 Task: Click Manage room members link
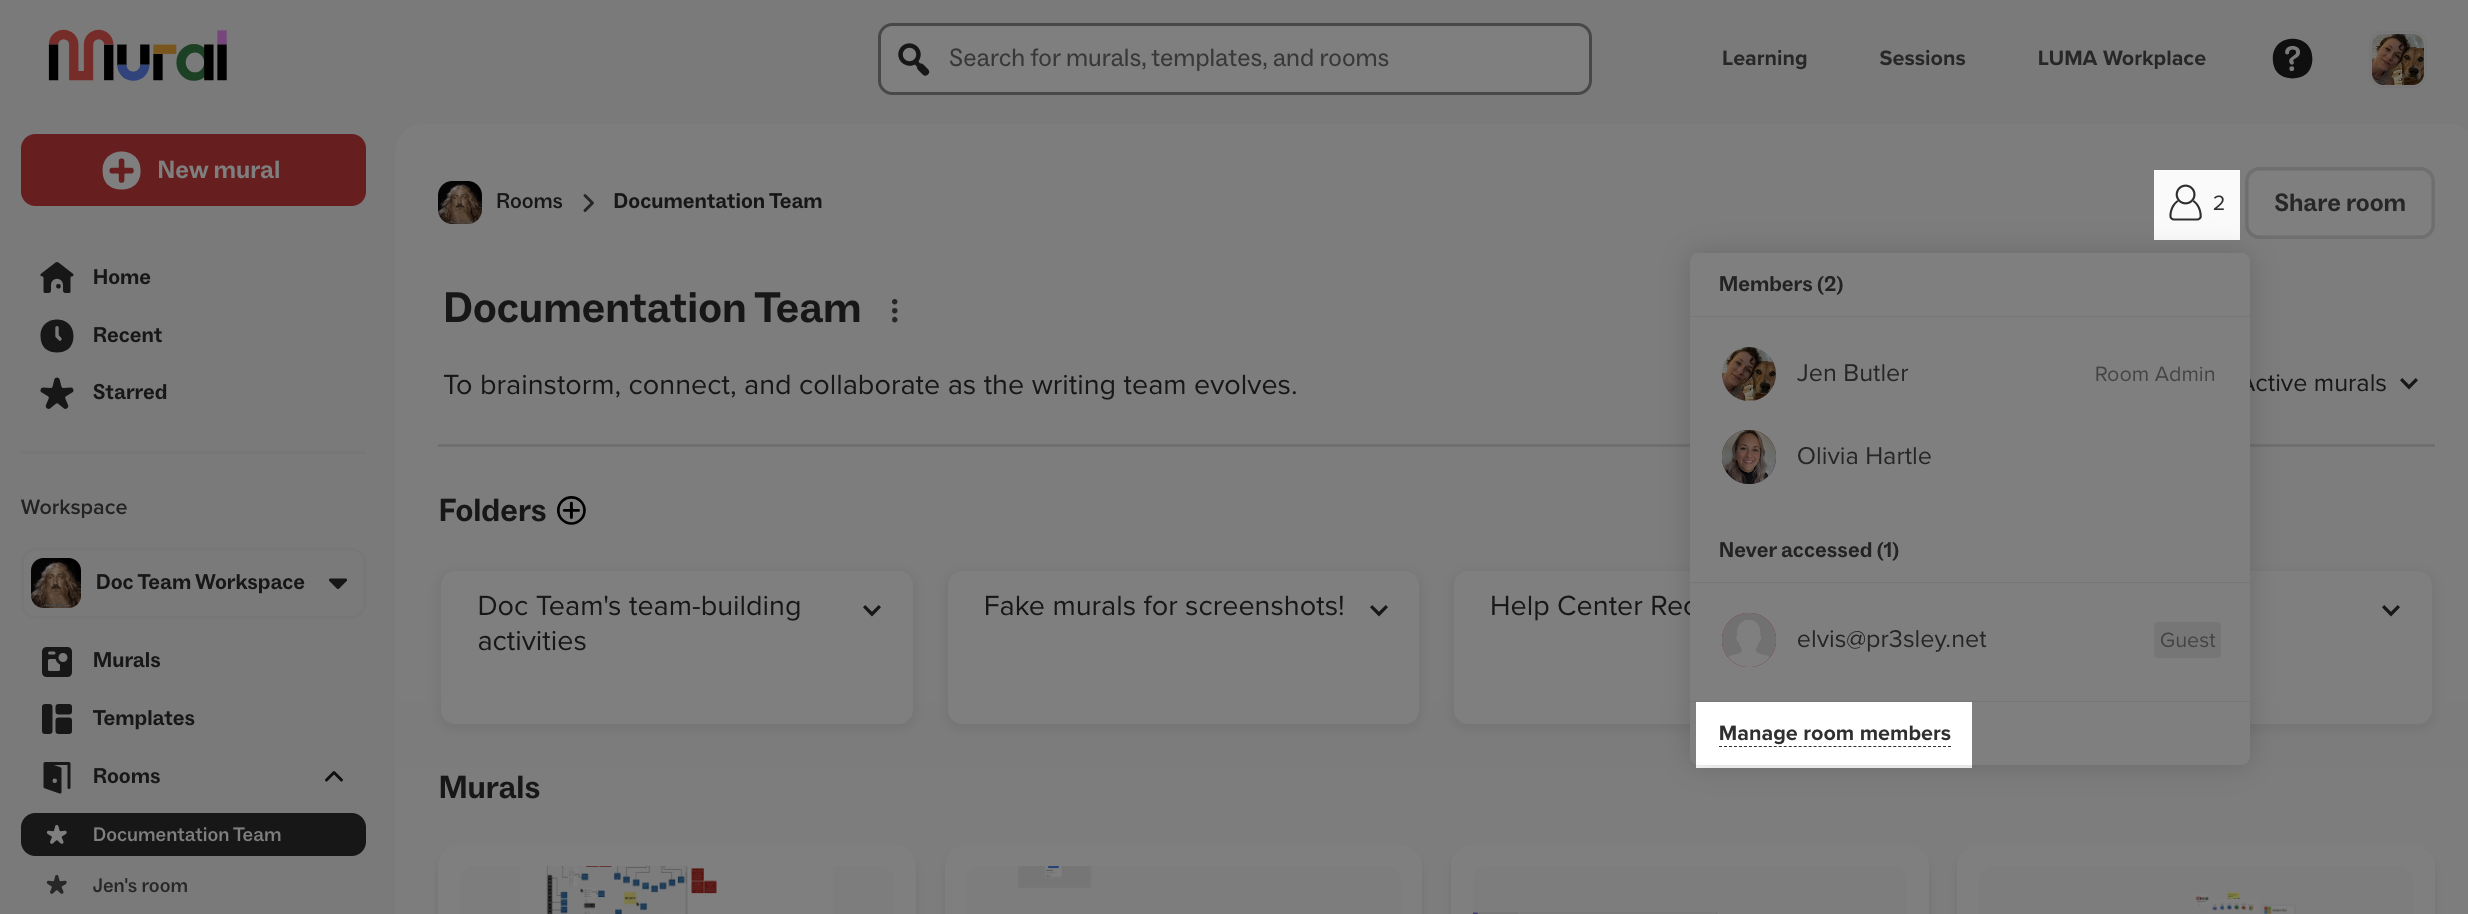click(1834, 733)
